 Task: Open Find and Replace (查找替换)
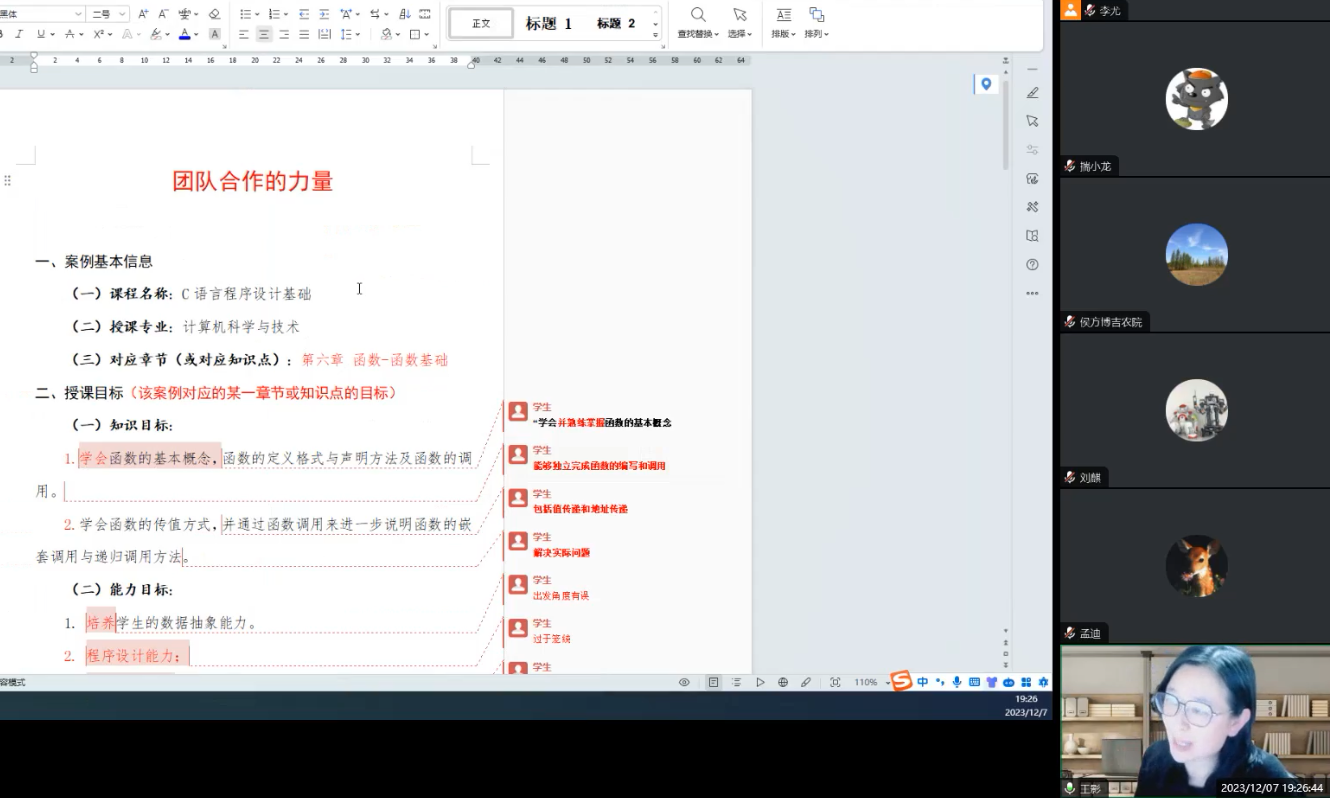pyautogui.click(x=698, y=22)
